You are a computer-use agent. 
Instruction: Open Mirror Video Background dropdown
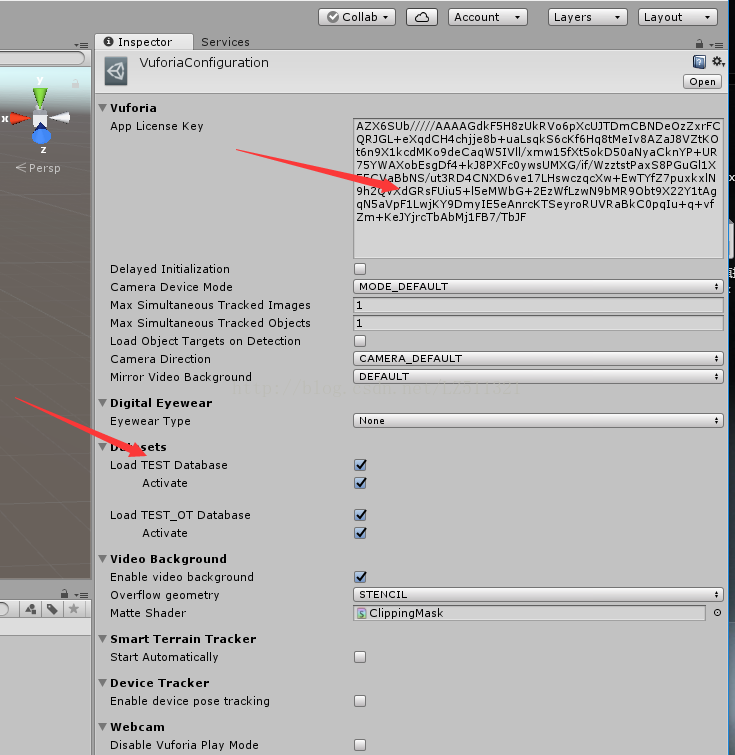[538, 377]
